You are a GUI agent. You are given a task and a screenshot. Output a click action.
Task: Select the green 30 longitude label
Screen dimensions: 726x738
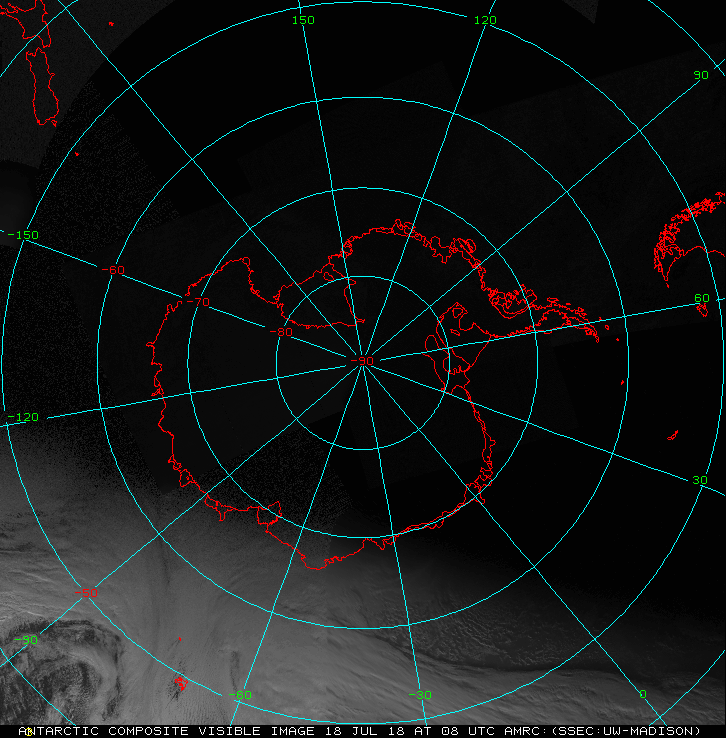point(700,481)
